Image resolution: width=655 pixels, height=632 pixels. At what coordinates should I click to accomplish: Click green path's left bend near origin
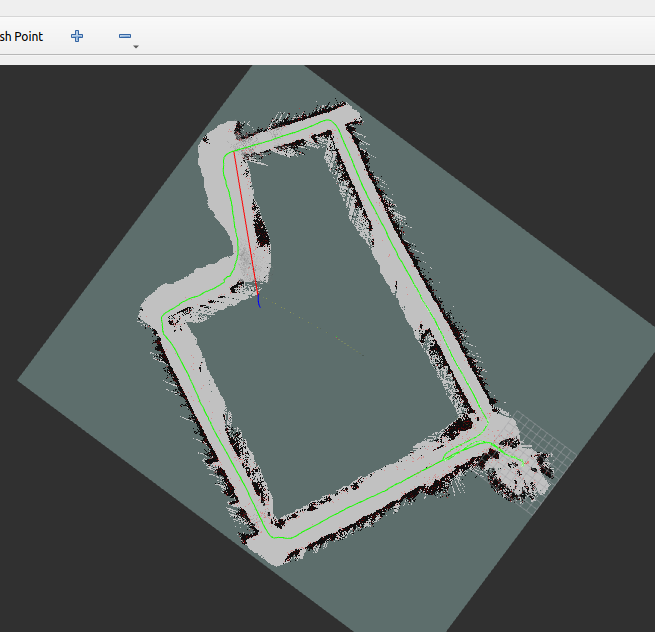(166, 318)
